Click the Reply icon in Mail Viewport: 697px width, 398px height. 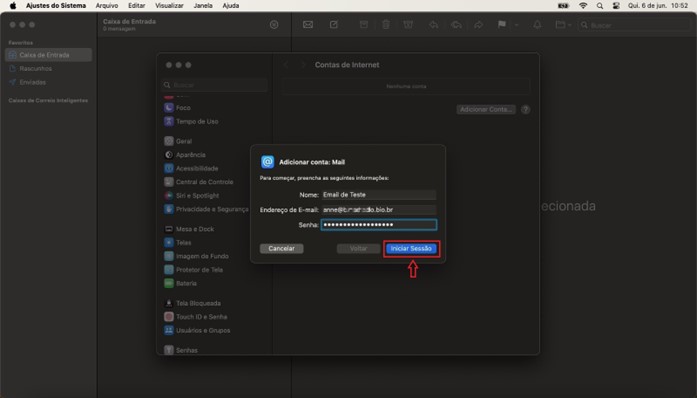tap(433, 25)
